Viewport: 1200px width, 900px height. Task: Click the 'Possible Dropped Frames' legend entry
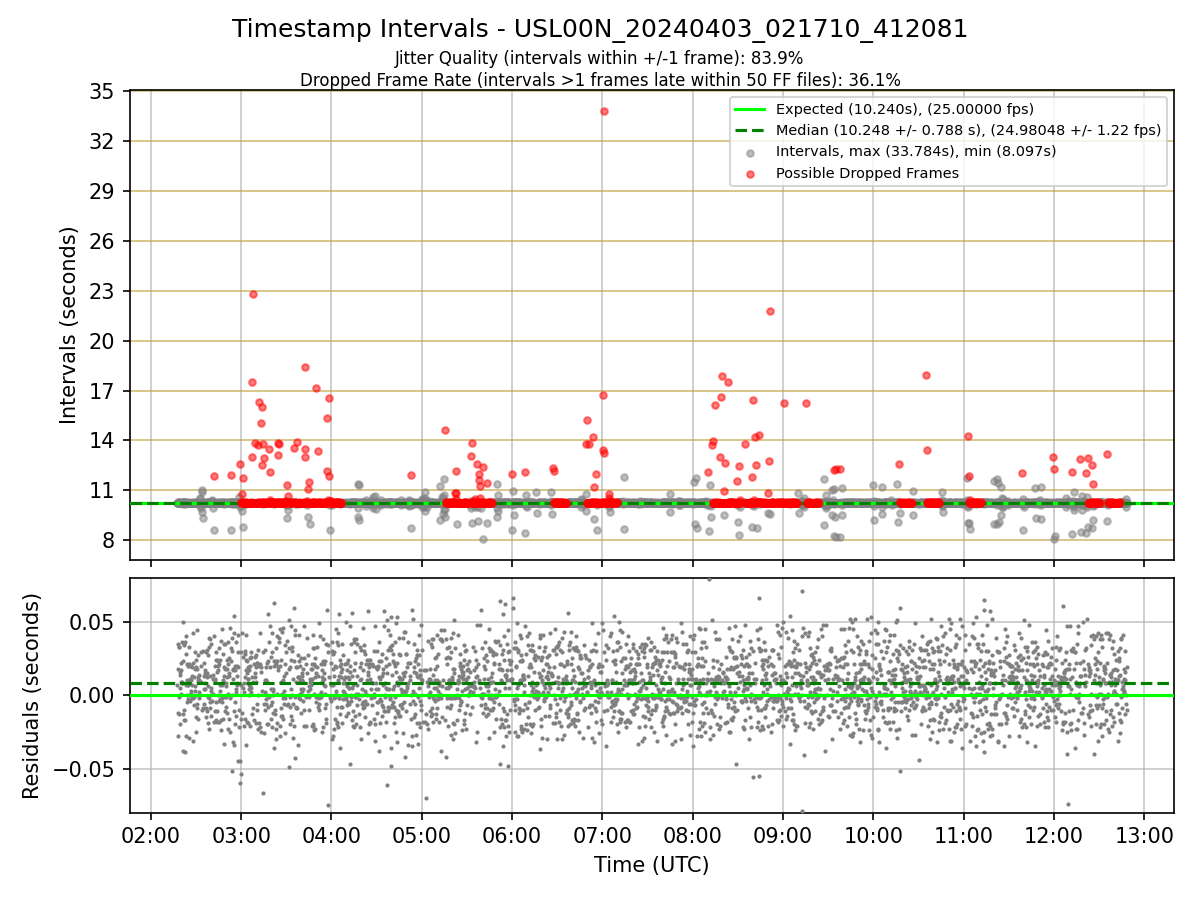(x=867, y=173)
